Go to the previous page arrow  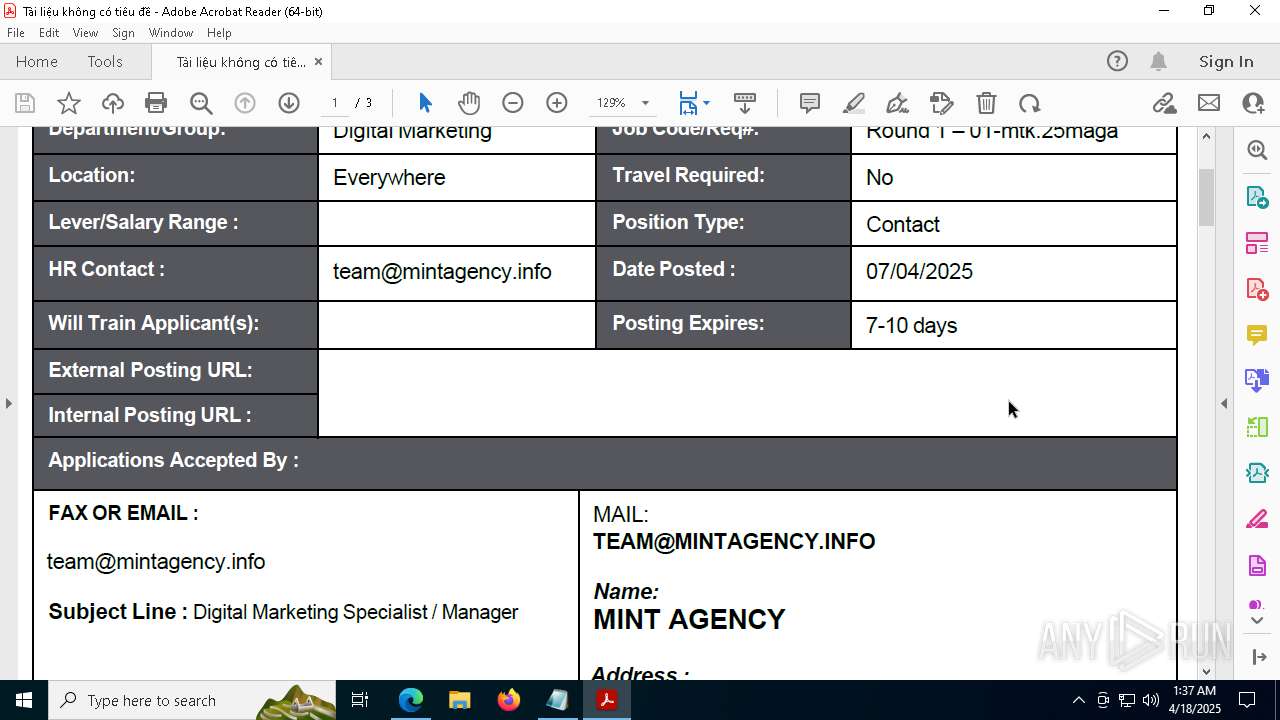point(245,103)
